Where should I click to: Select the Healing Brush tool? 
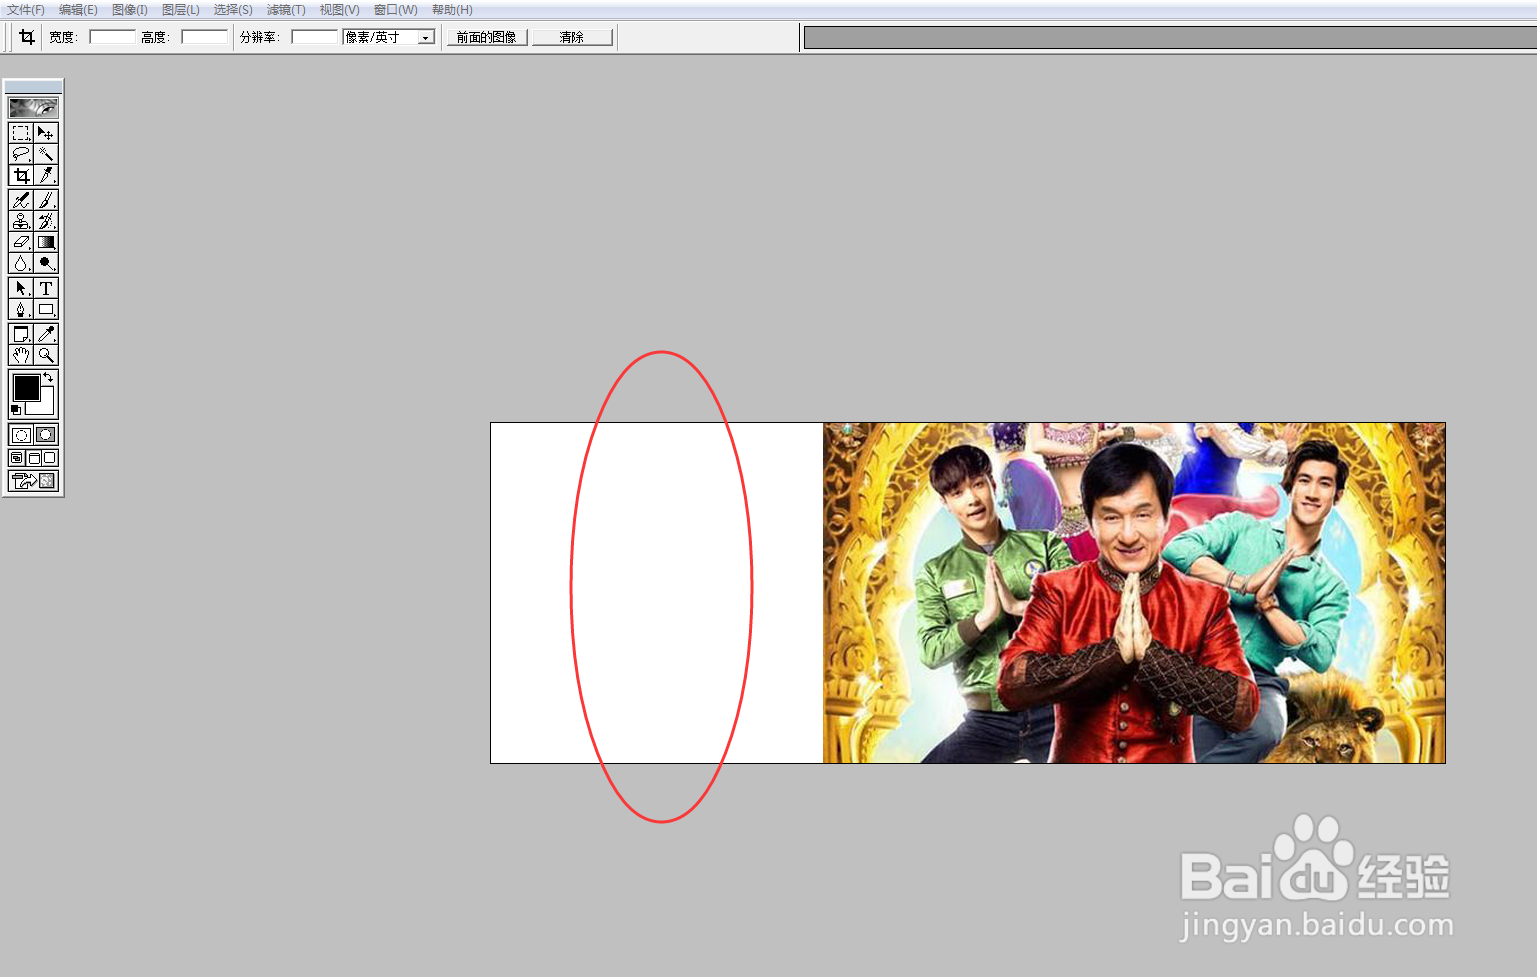(21, 200)
